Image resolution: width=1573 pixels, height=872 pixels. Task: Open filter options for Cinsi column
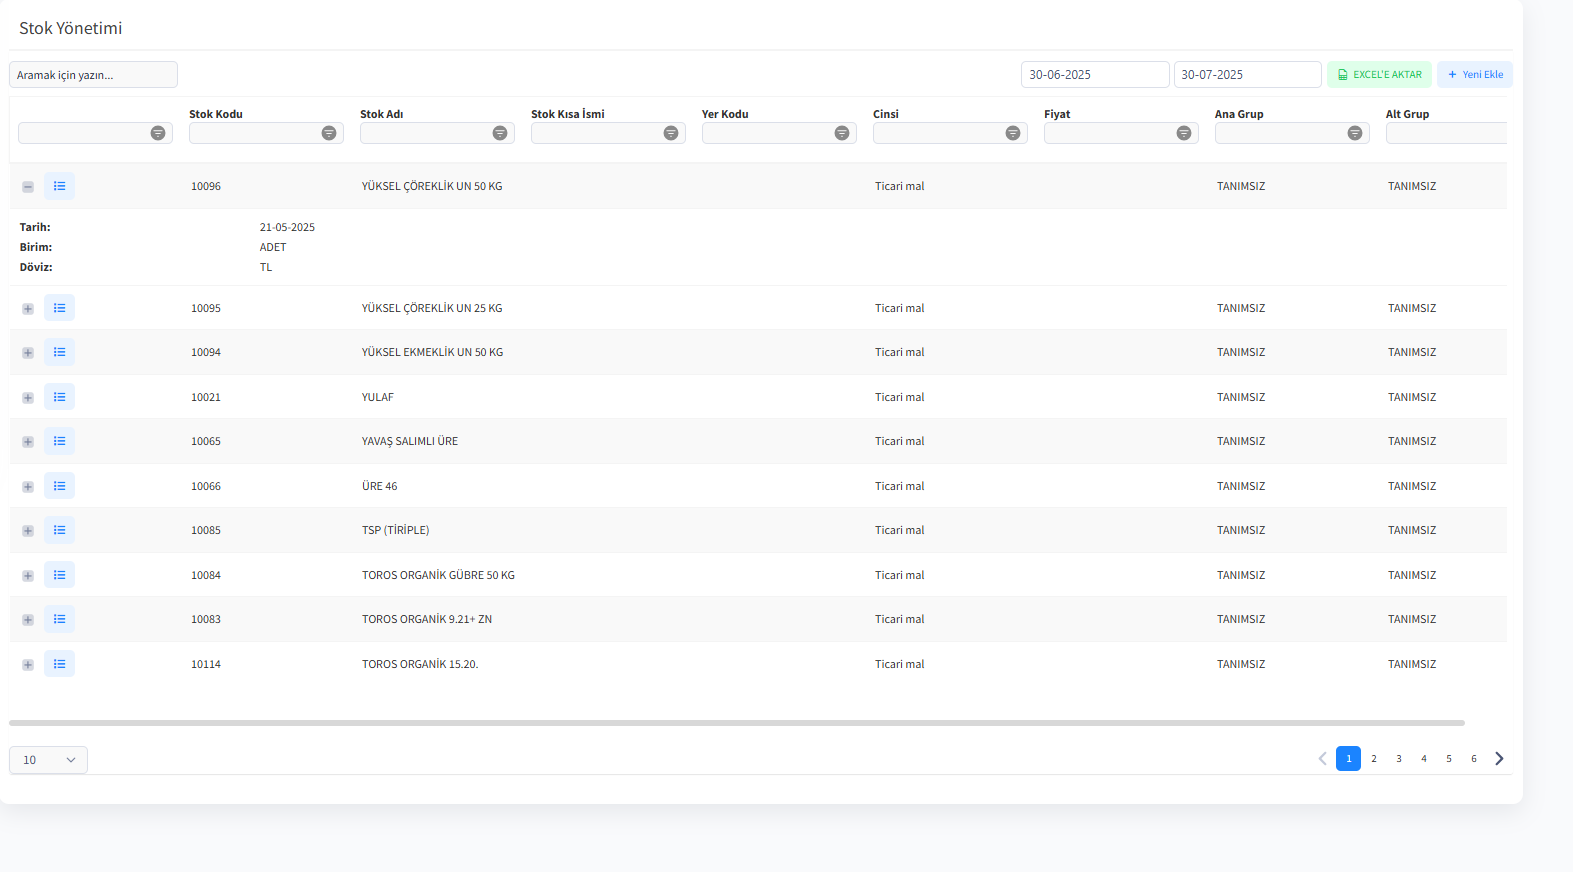coord(1013,133)
